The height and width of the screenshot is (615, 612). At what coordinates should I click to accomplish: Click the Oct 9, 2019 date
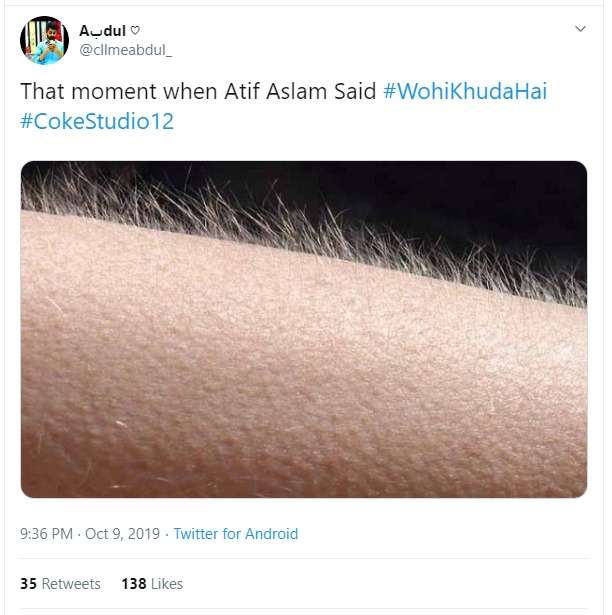(x=122, y=534)
